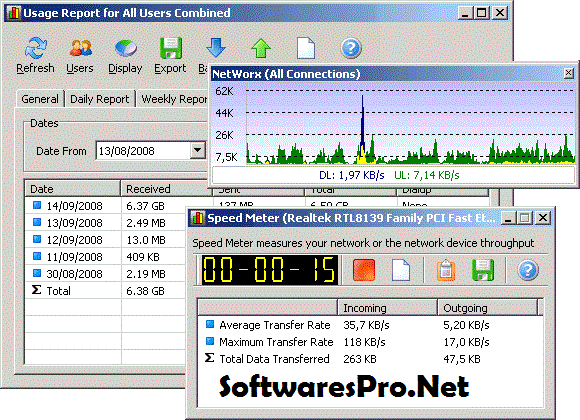The height and width of the screenshot is (420, 580).
Task: Click the 13.0 MB received value
Action: coord(146,240)
